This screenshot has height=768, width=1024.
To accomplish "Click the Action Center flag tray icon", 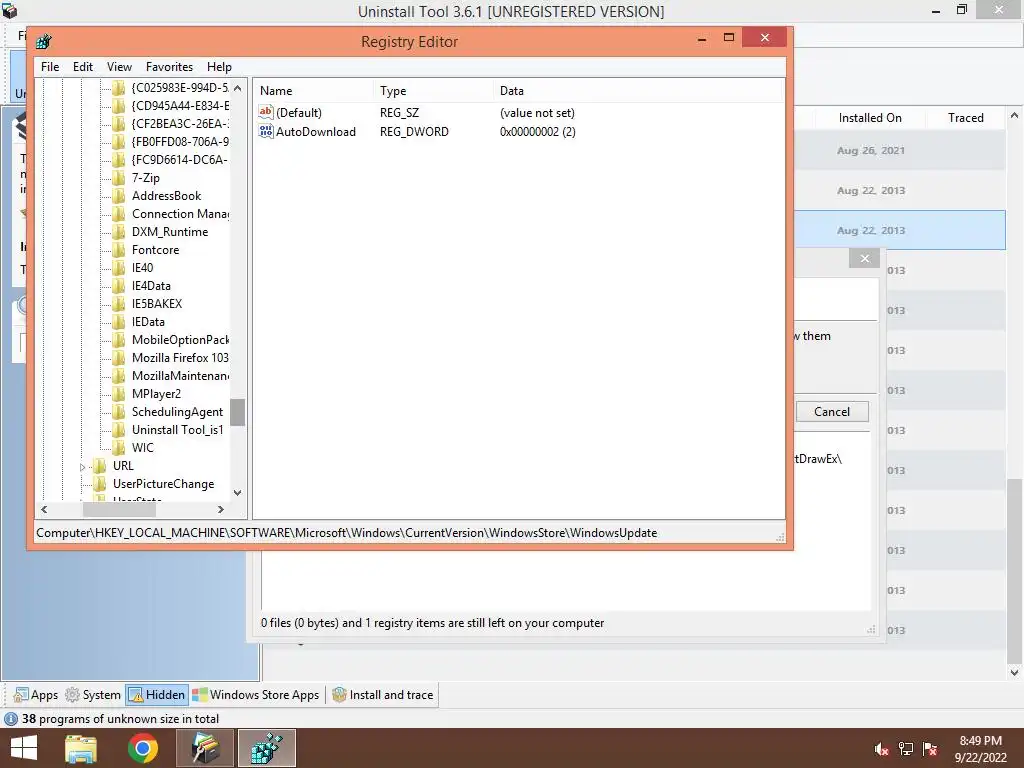I will (x=930, y=749).
